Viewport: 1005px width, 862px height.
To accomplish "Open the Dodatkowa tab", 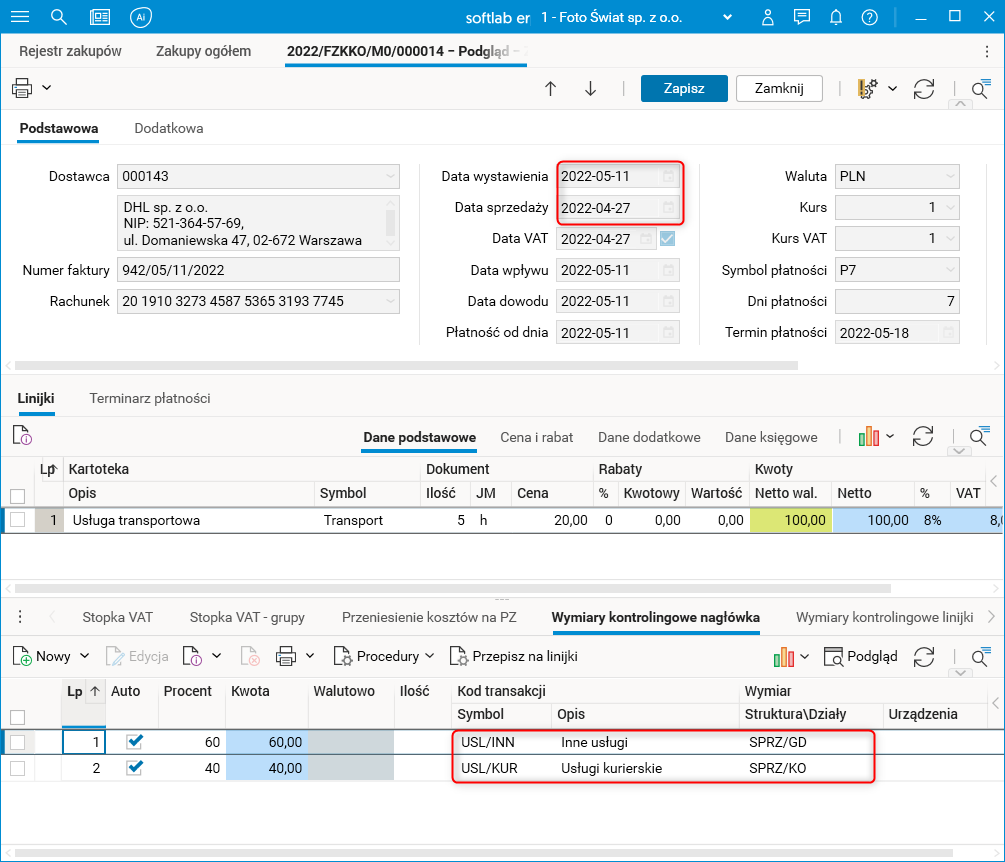I will [169, 128].
